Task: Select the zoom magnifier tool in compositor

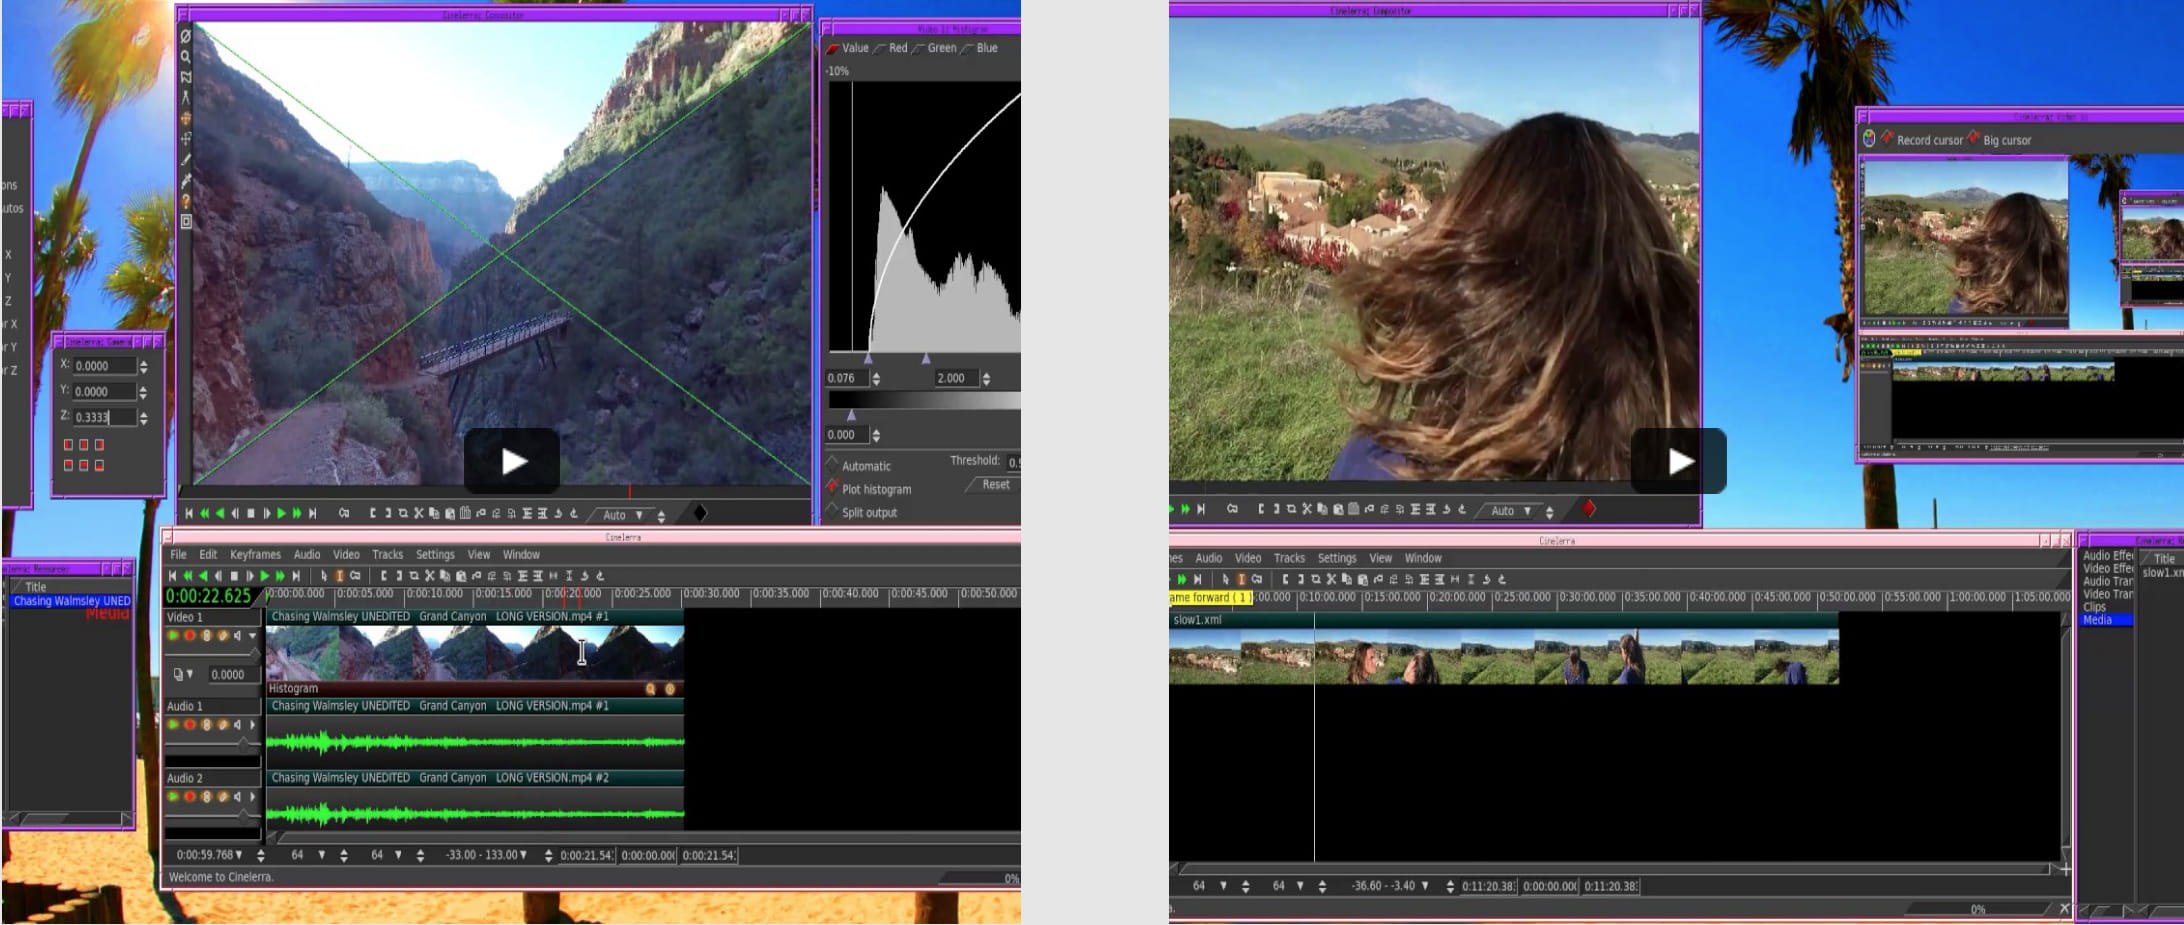Action: (186, 56)
